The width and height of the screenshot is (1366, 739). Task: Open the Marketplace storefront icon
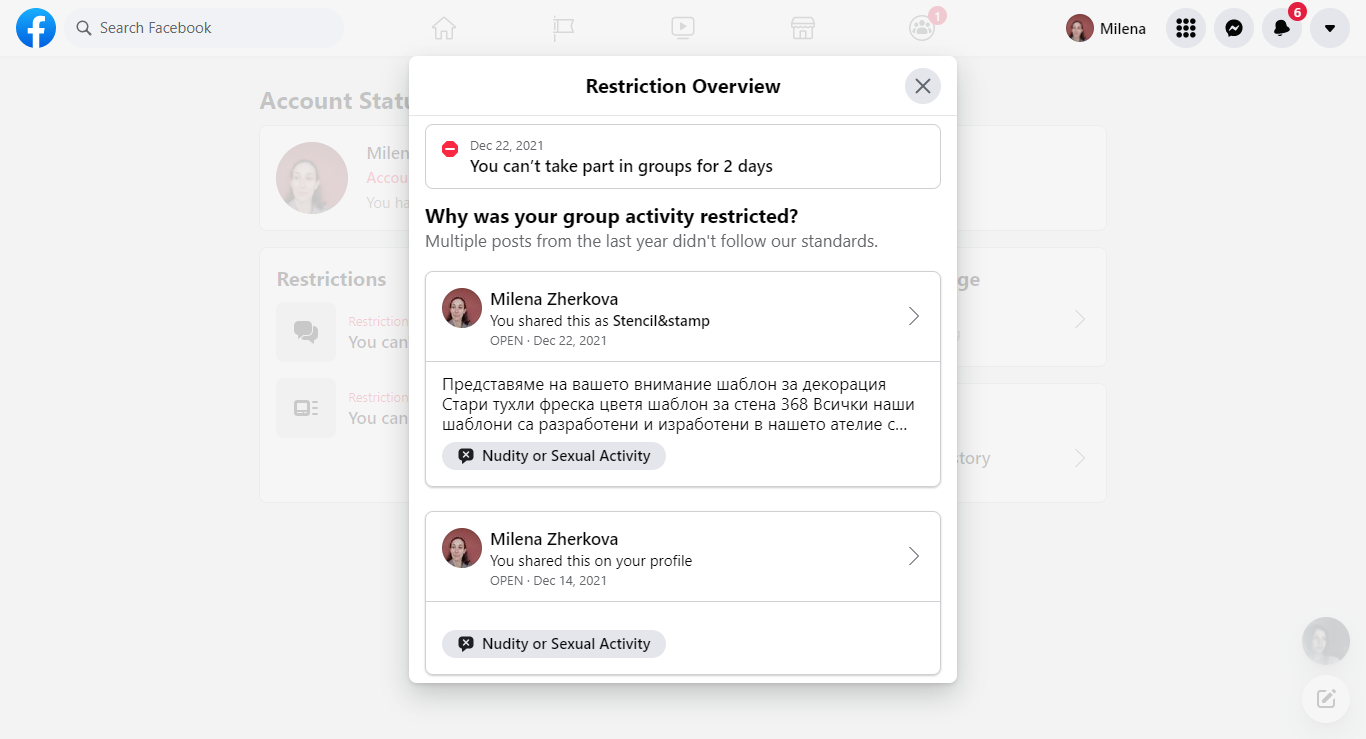(802, 28)
